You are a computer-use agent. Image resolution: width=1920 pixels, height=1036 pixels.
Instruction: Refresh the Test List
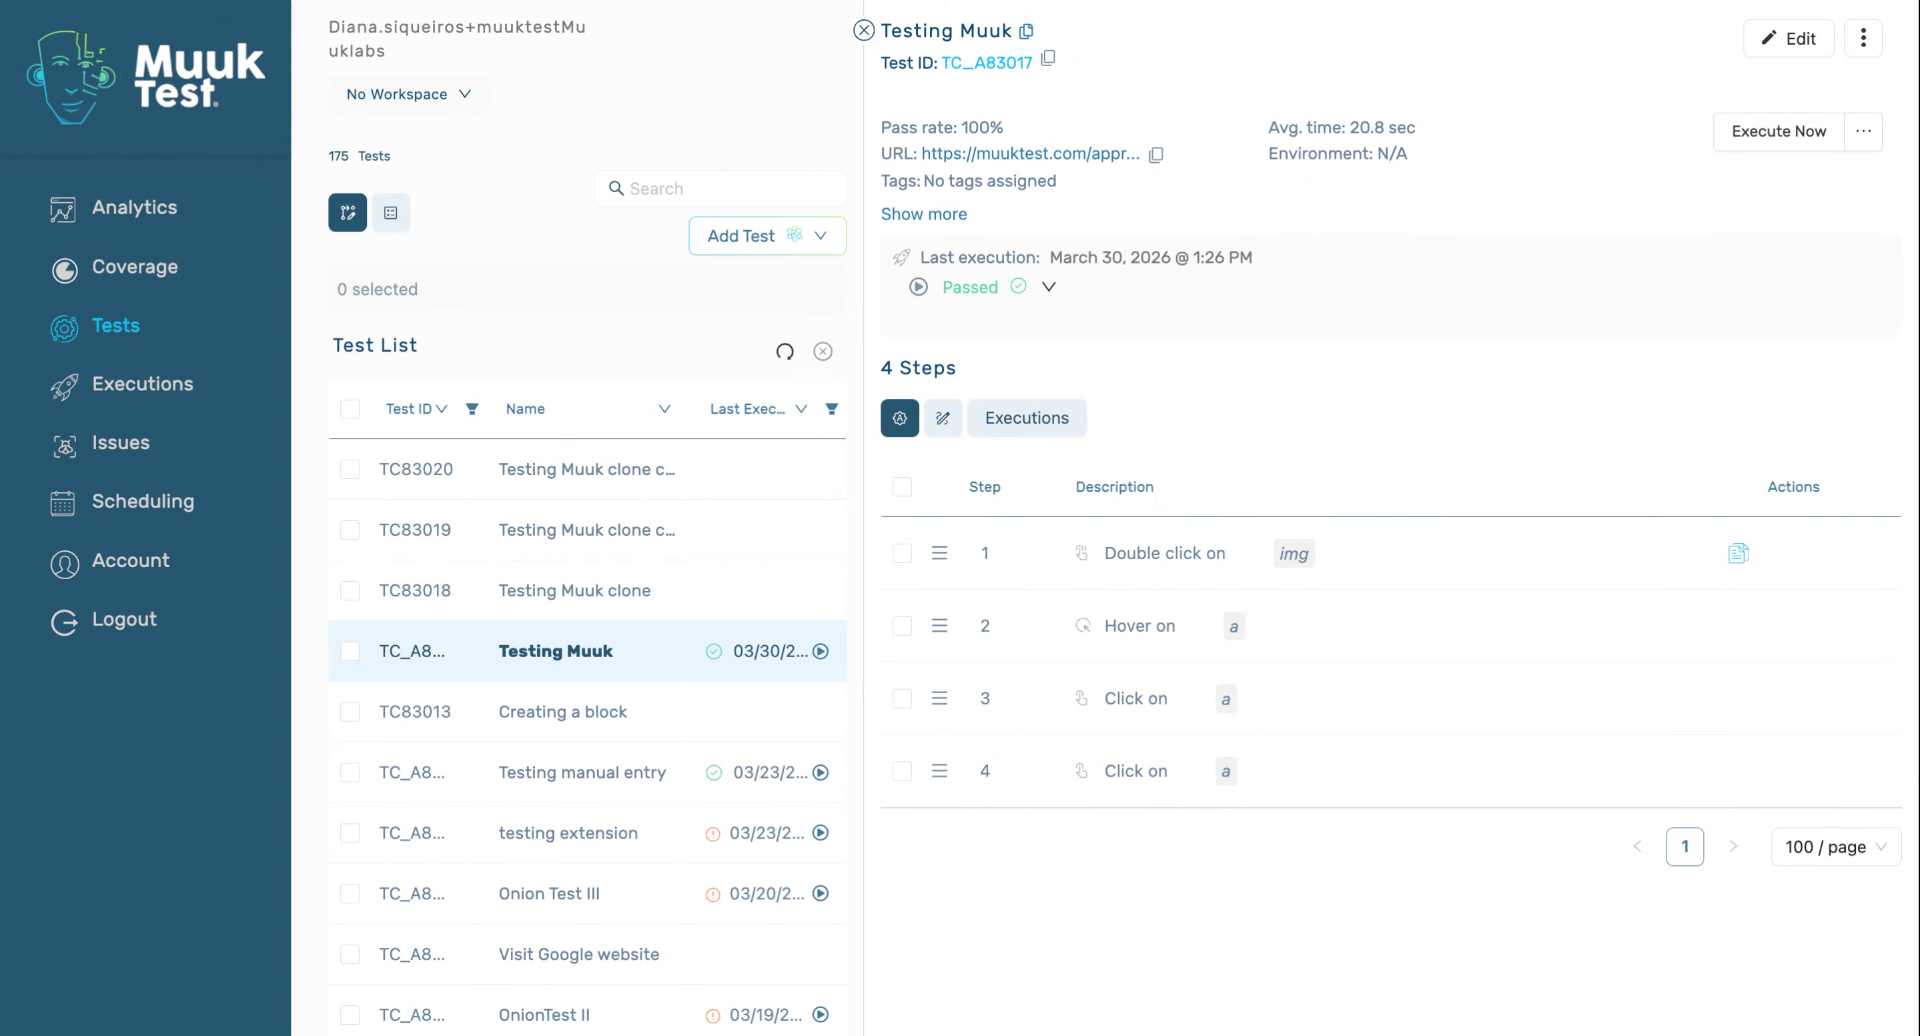785,351
